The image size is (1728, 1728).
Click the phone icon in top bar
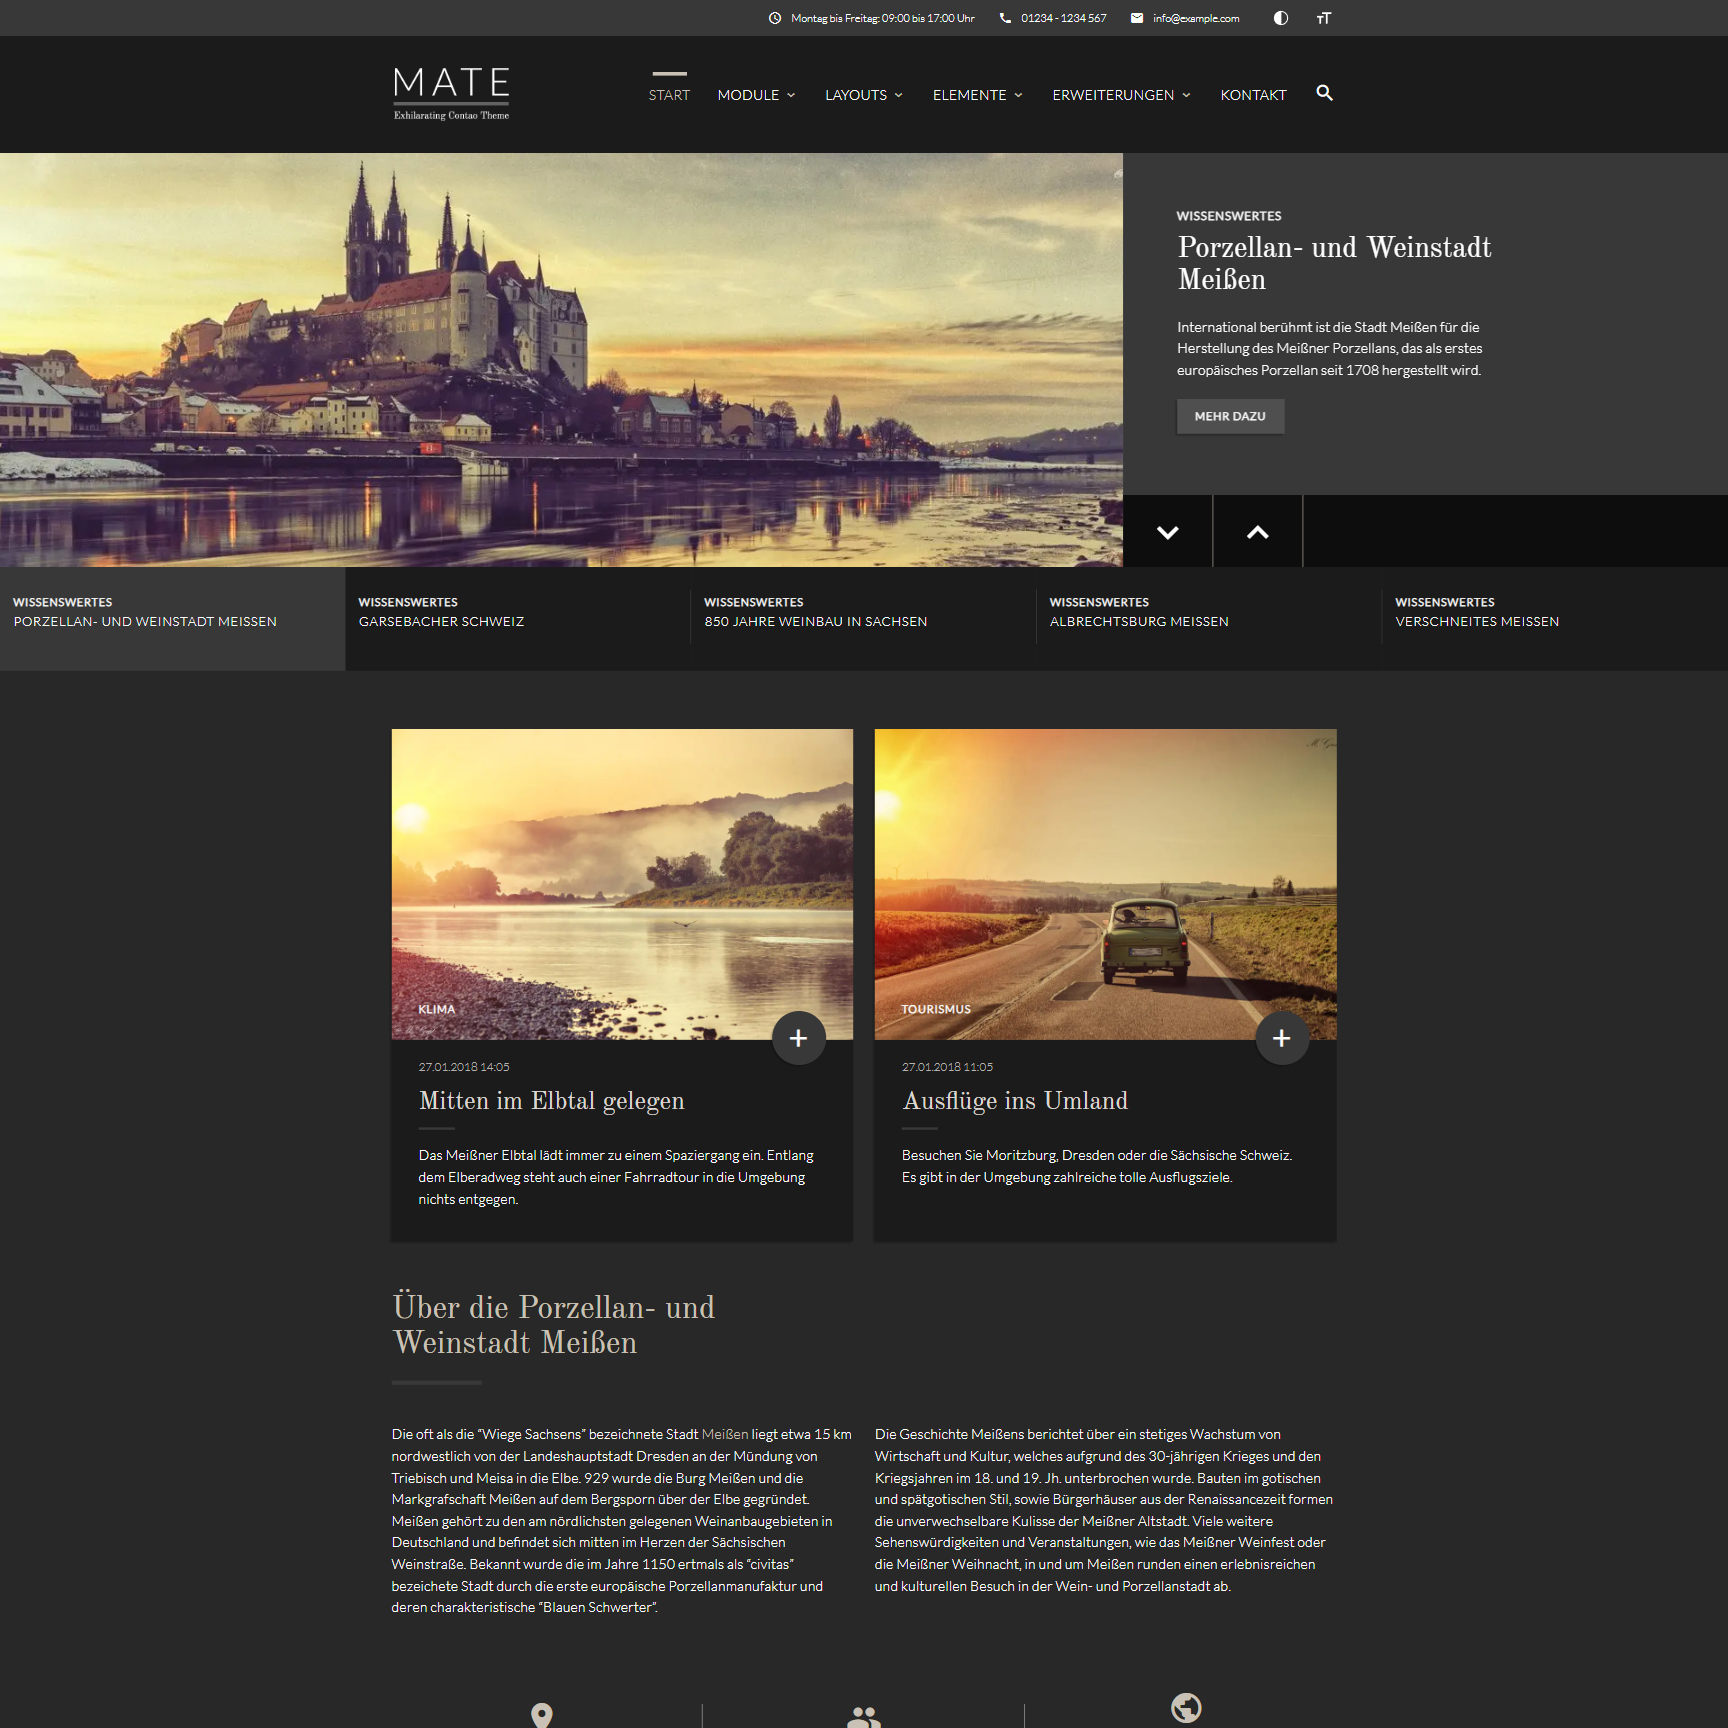tap(1005, 18)
